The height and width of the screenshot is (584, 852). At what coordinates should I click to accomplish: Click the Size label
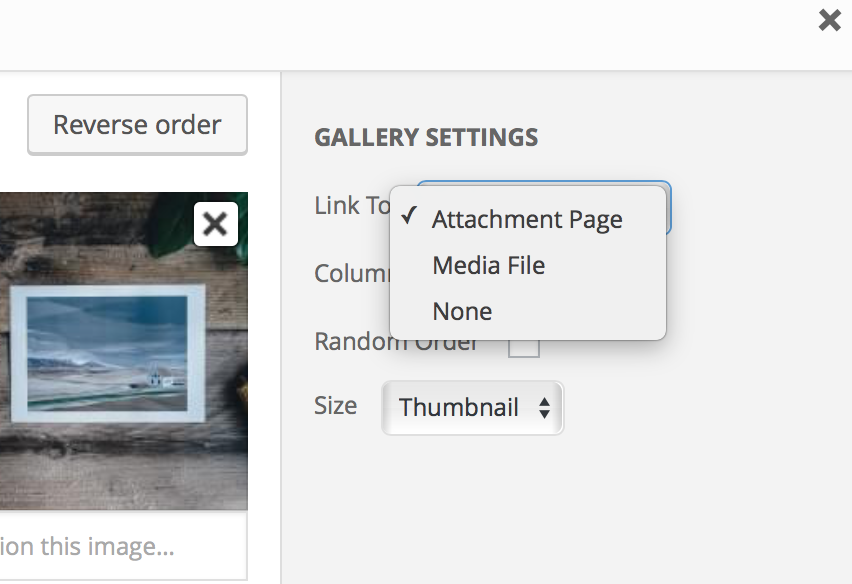[x=336, y=406]
